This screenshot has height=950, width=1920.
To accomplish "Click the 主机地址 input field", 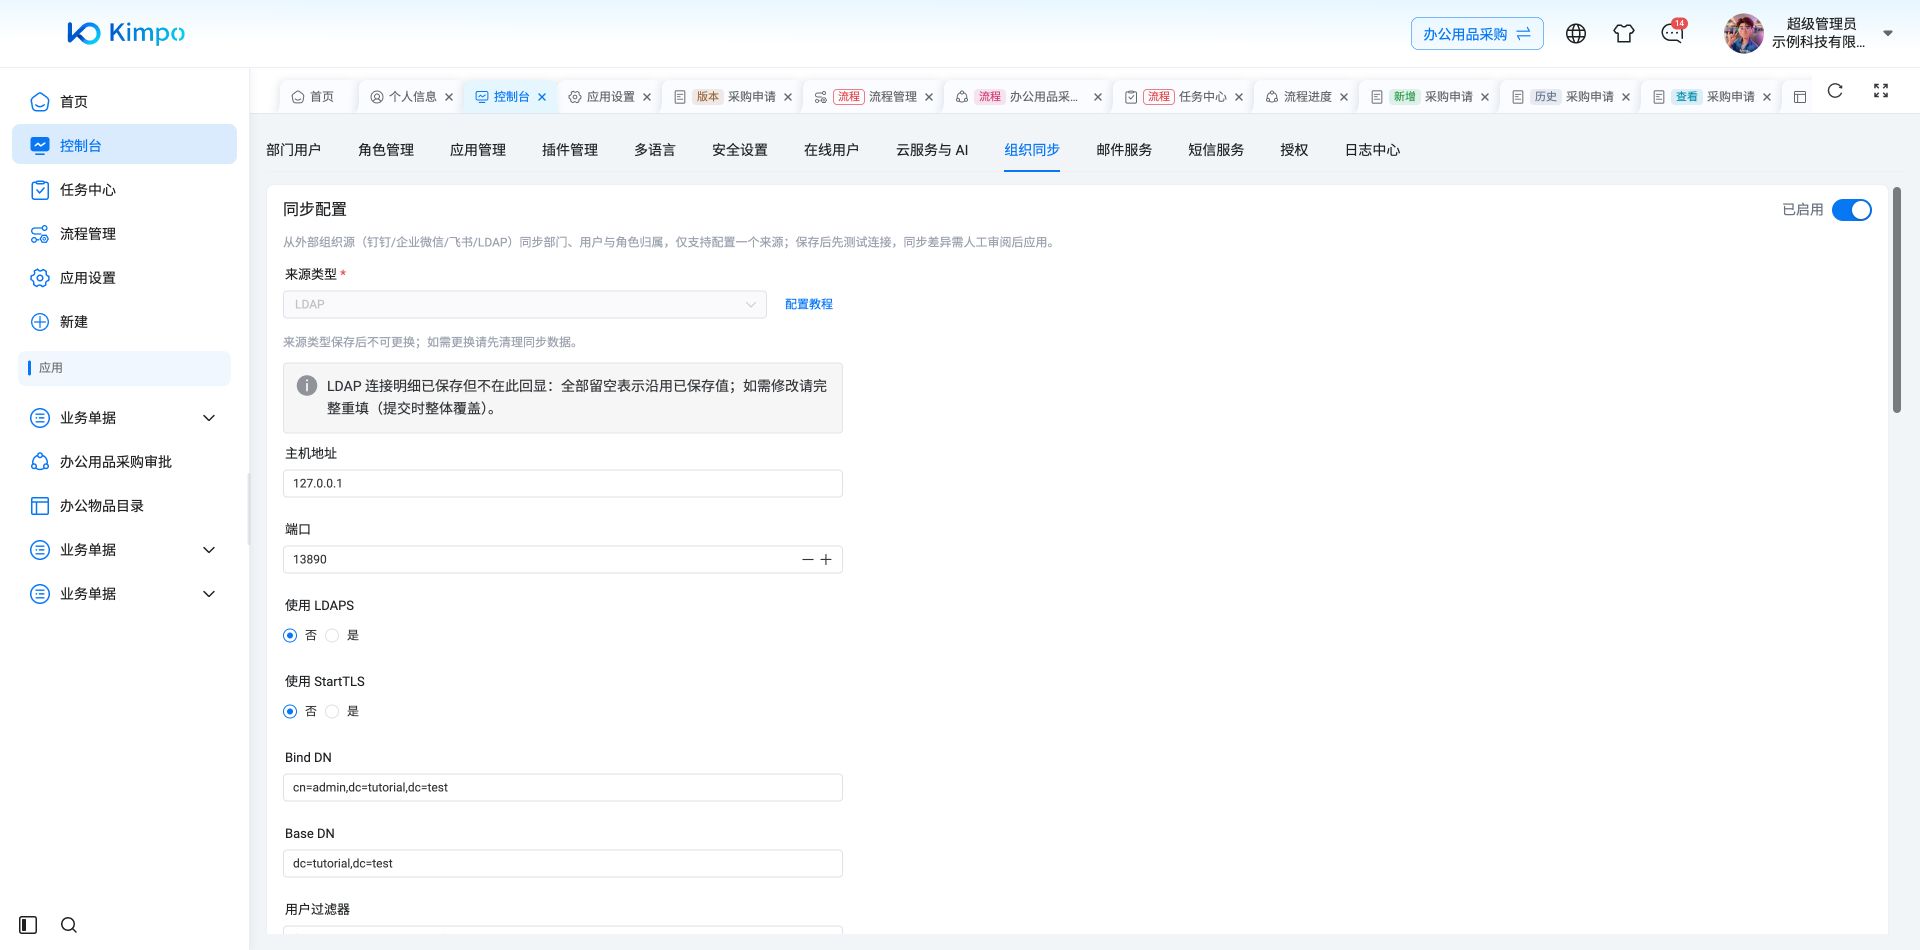I will click(x=562, y=483).
